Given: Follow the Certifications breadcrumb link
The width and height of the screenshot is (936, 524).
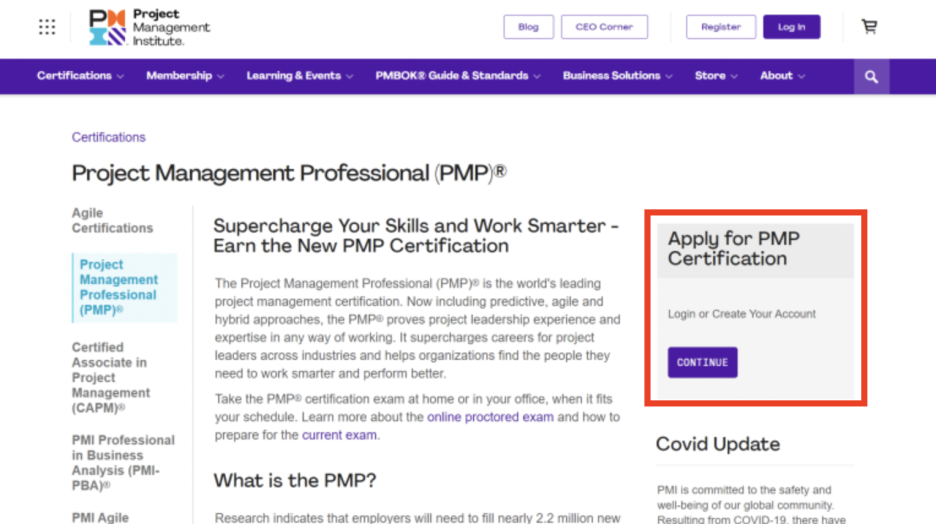Looking at the screenshot, I should [x=109, y=137].
